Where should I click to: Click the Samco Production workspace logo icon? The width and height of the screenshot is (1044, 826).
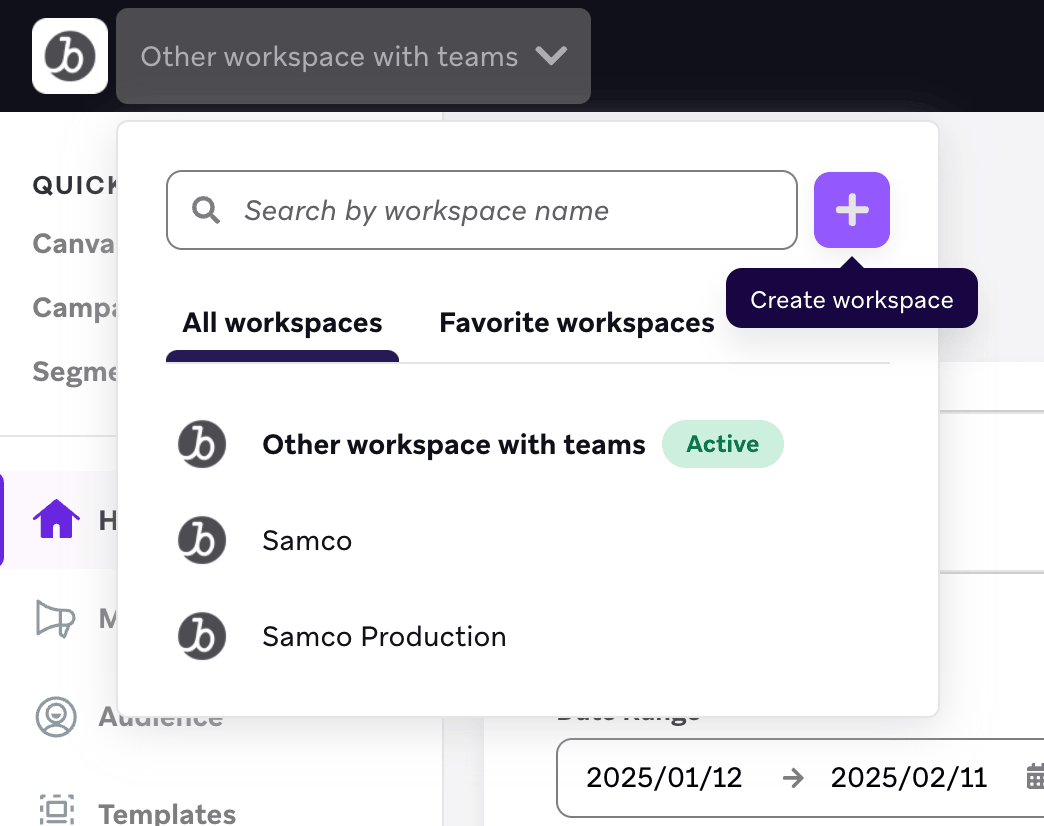click(x=202, y=636)
